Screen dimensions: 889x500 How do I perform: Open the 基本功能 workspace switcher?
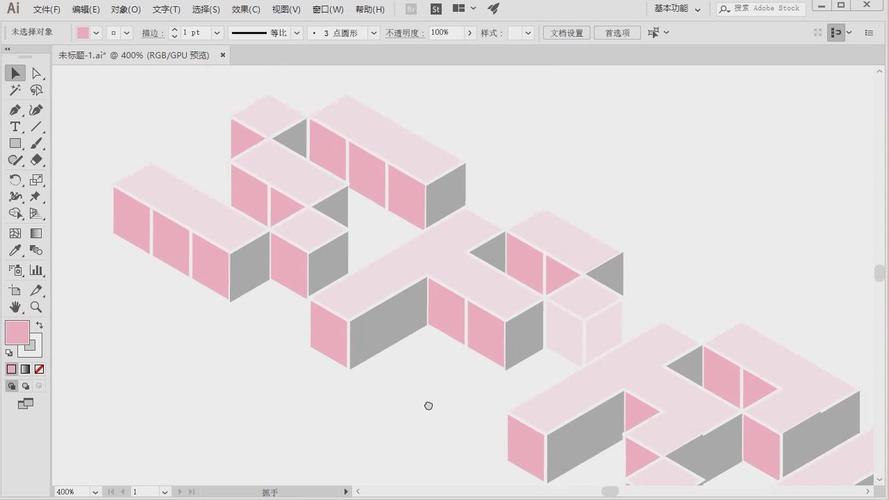coord(677,9)
